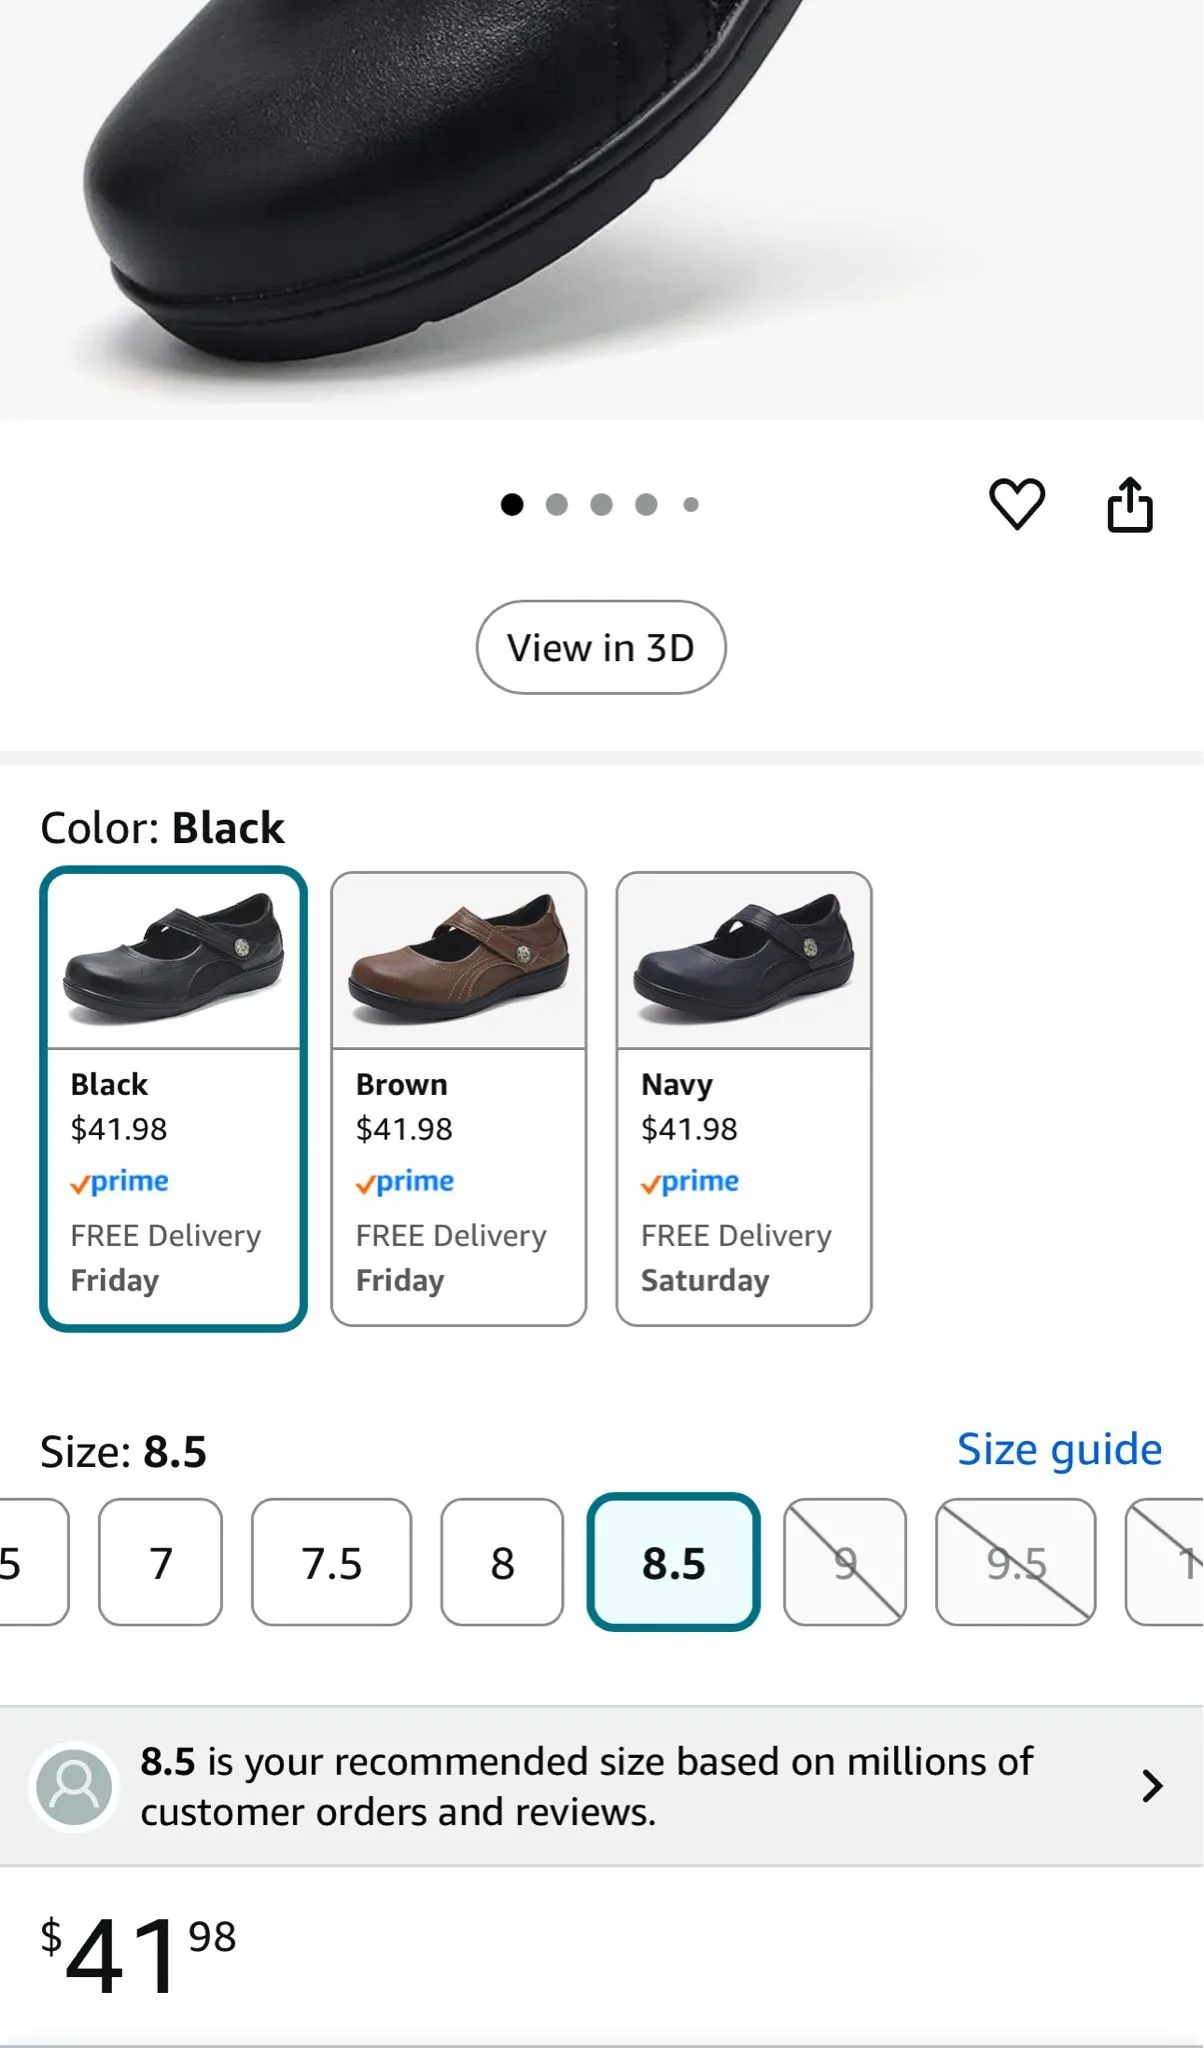
Task: Tap the heart wishlist icon
Action: click(1017, 504)
